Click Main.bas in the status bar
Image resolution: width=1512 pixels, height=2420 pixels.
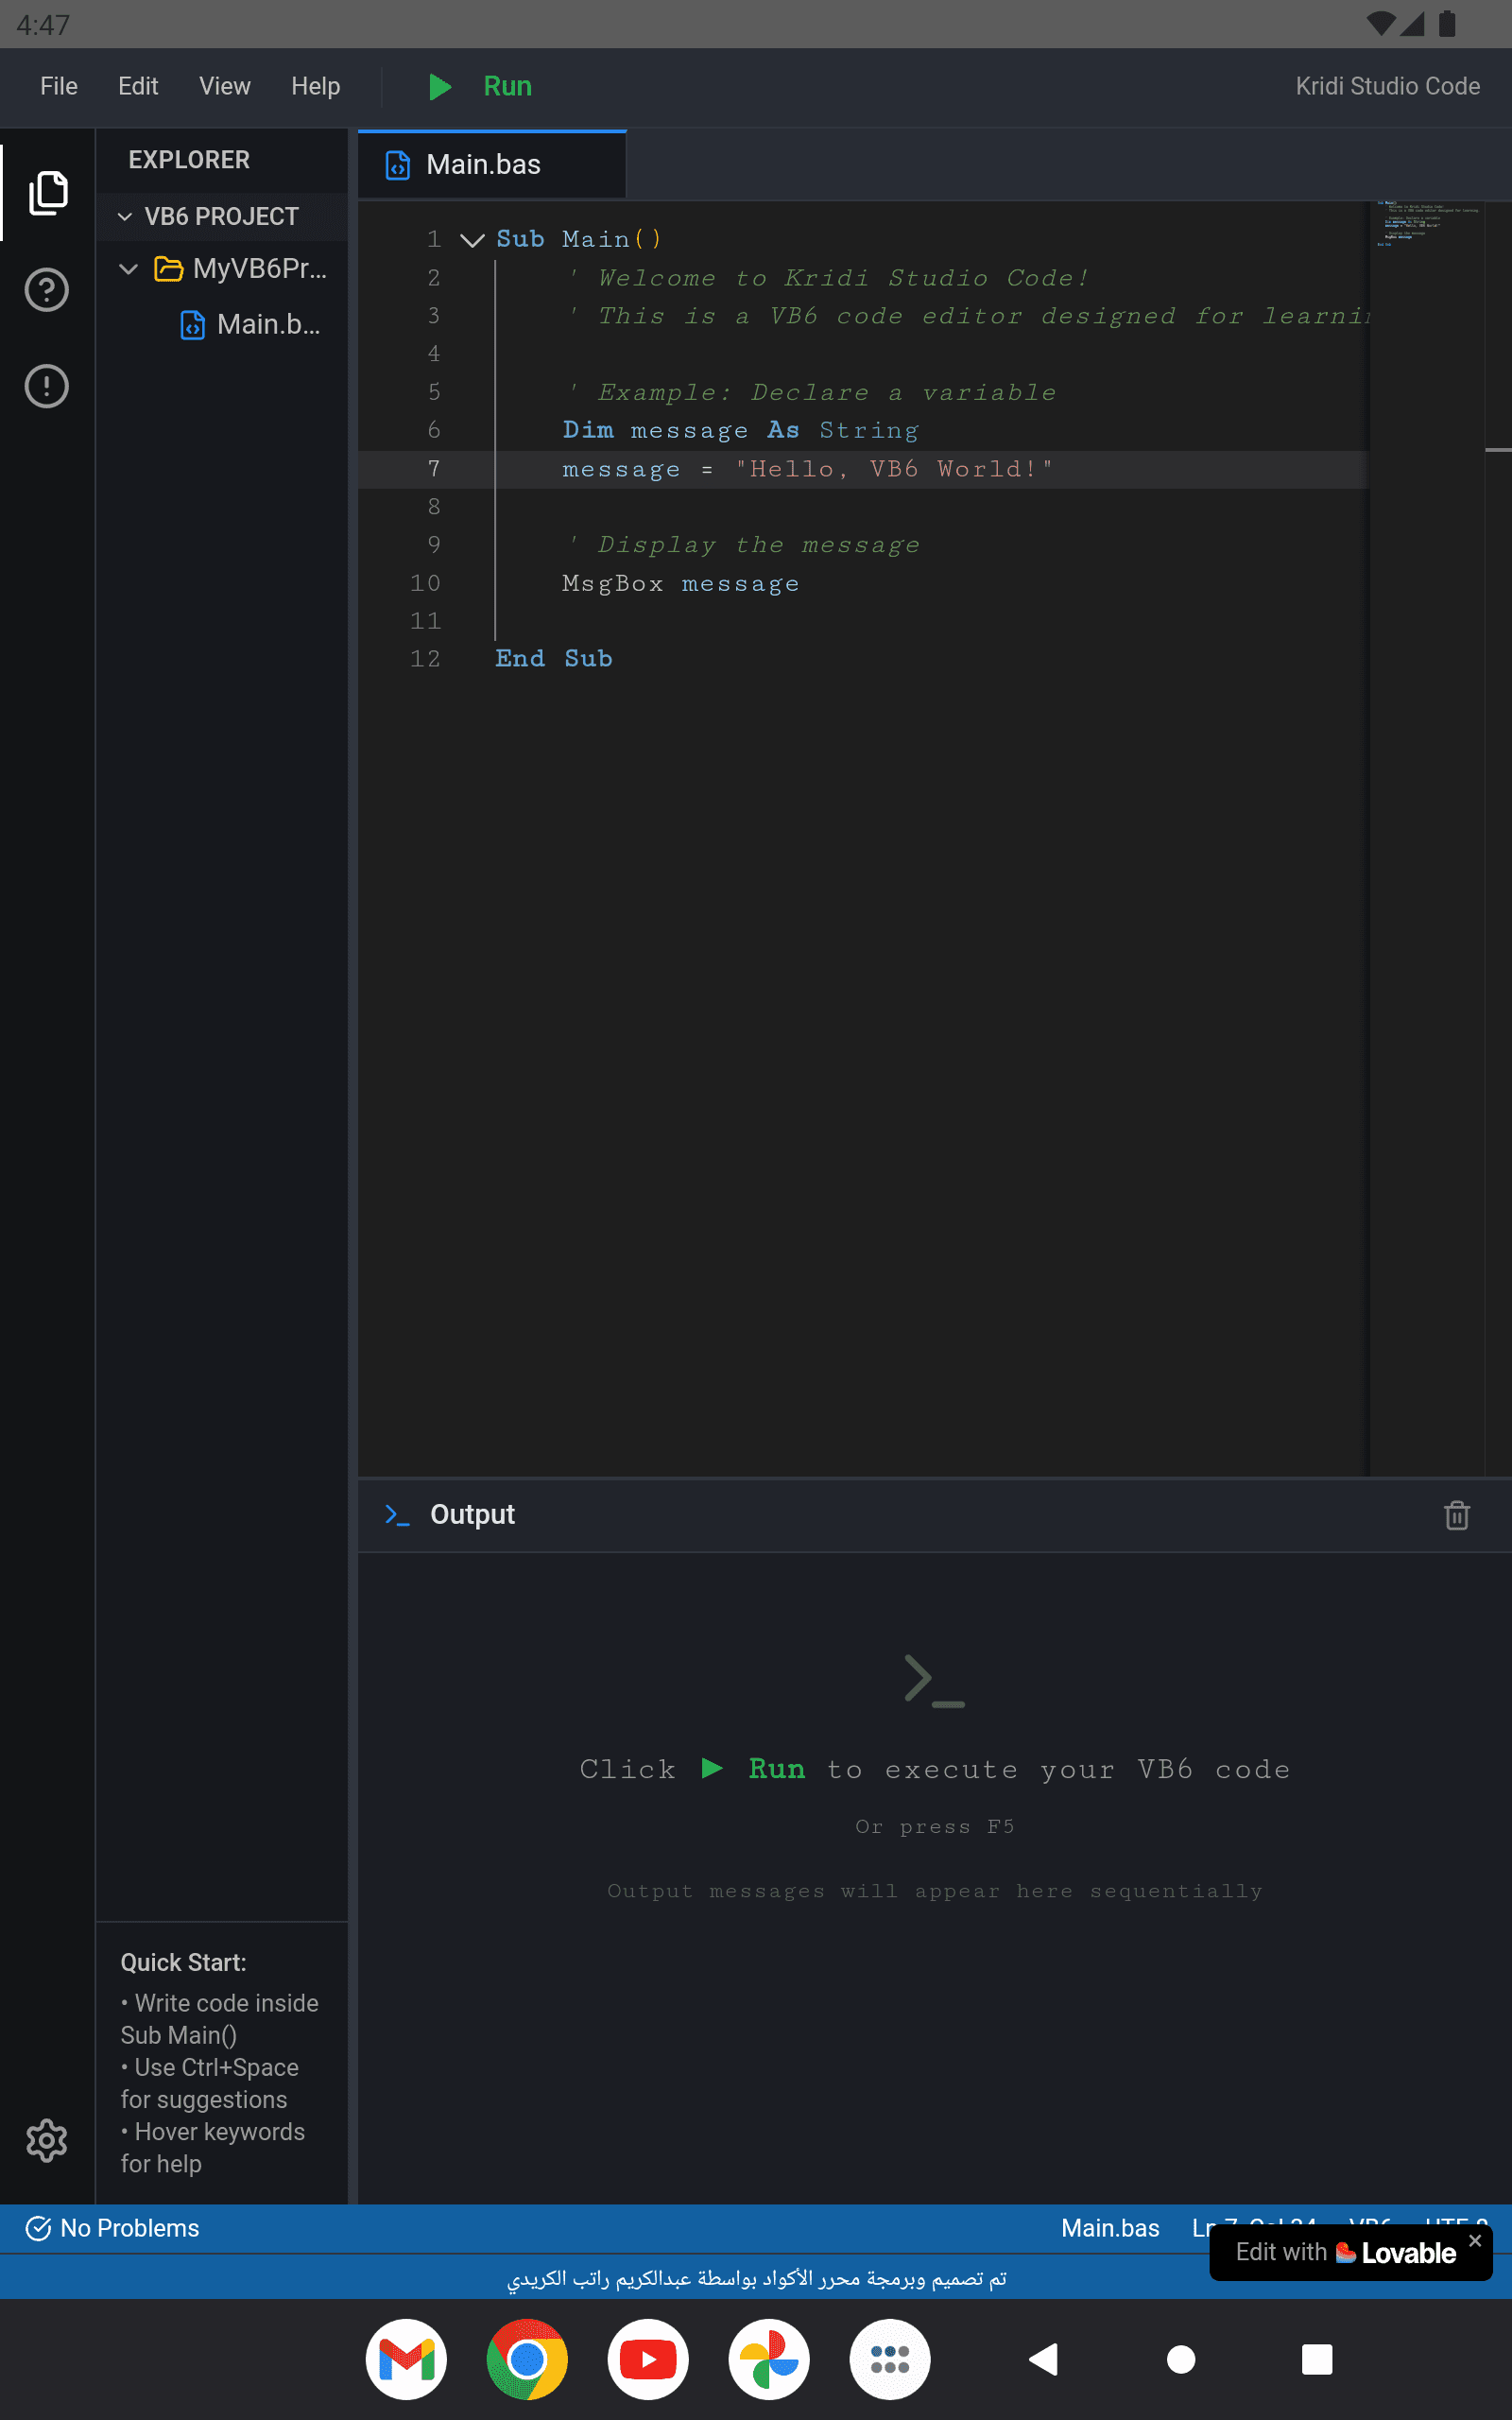click(x=1110, y=2228)
